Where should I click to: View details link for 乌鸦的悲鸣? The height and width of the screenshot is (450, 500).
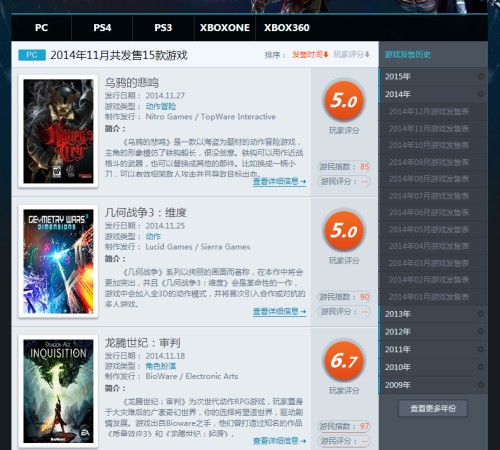click(x=279, y=182)
